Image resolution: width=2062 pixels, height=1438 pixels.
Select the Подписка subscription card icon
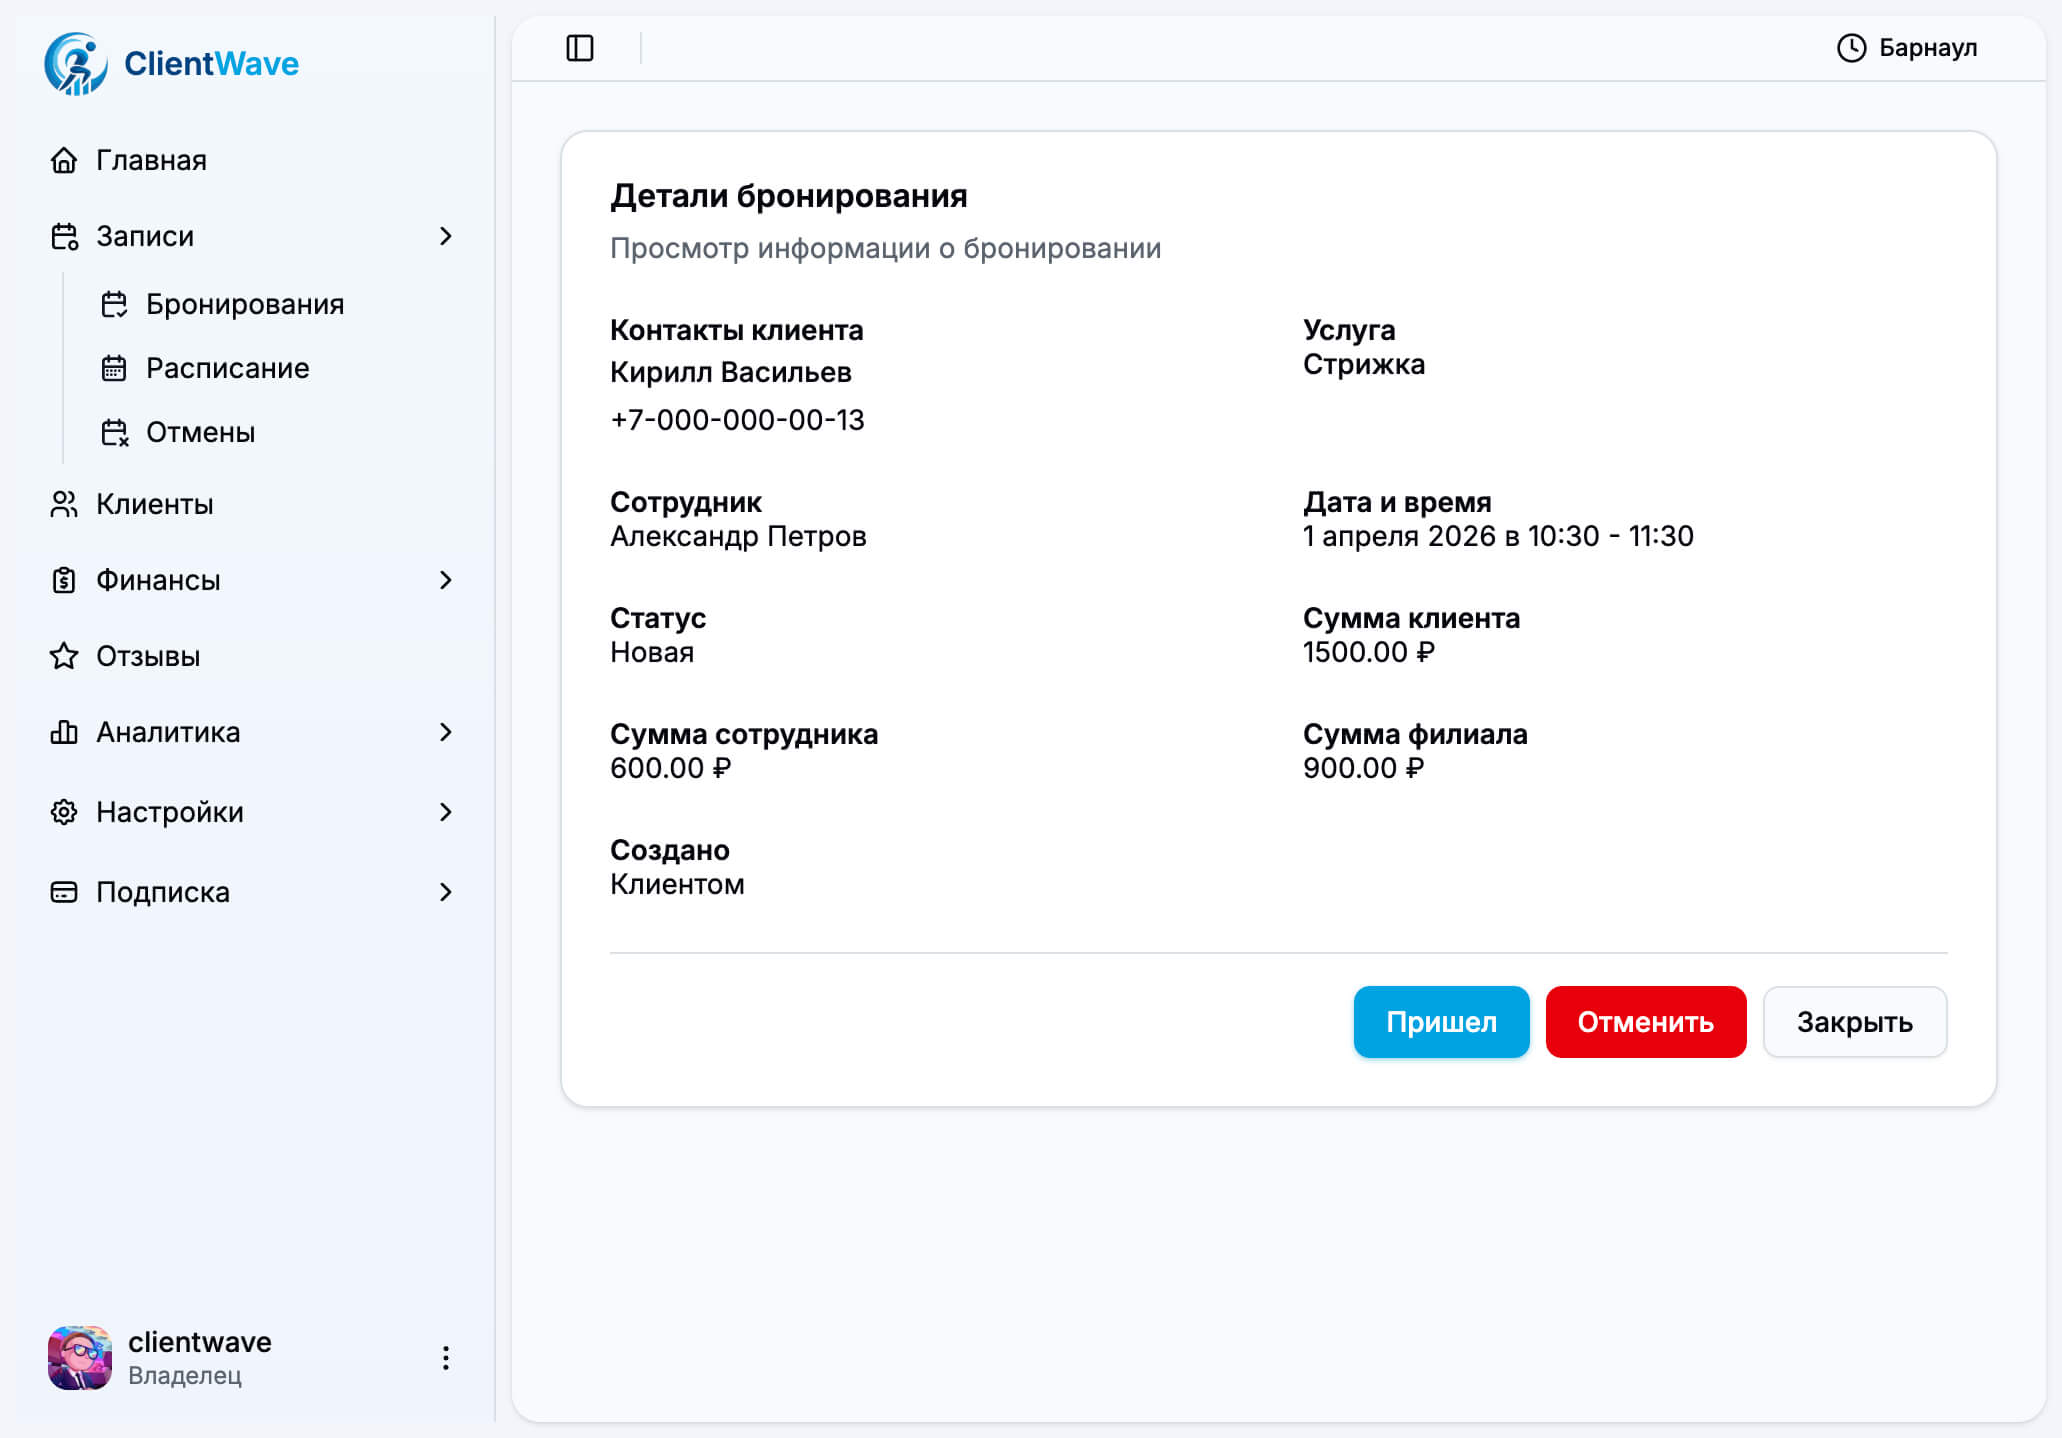click(64, 891)
